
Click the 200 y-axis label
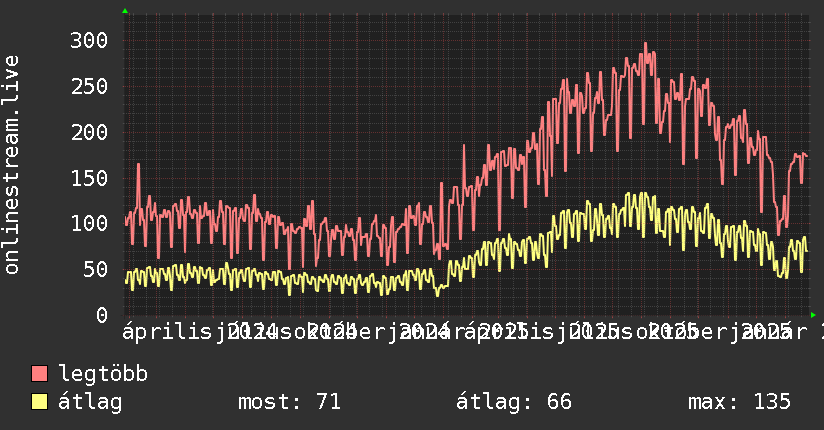tap(89, 132)
